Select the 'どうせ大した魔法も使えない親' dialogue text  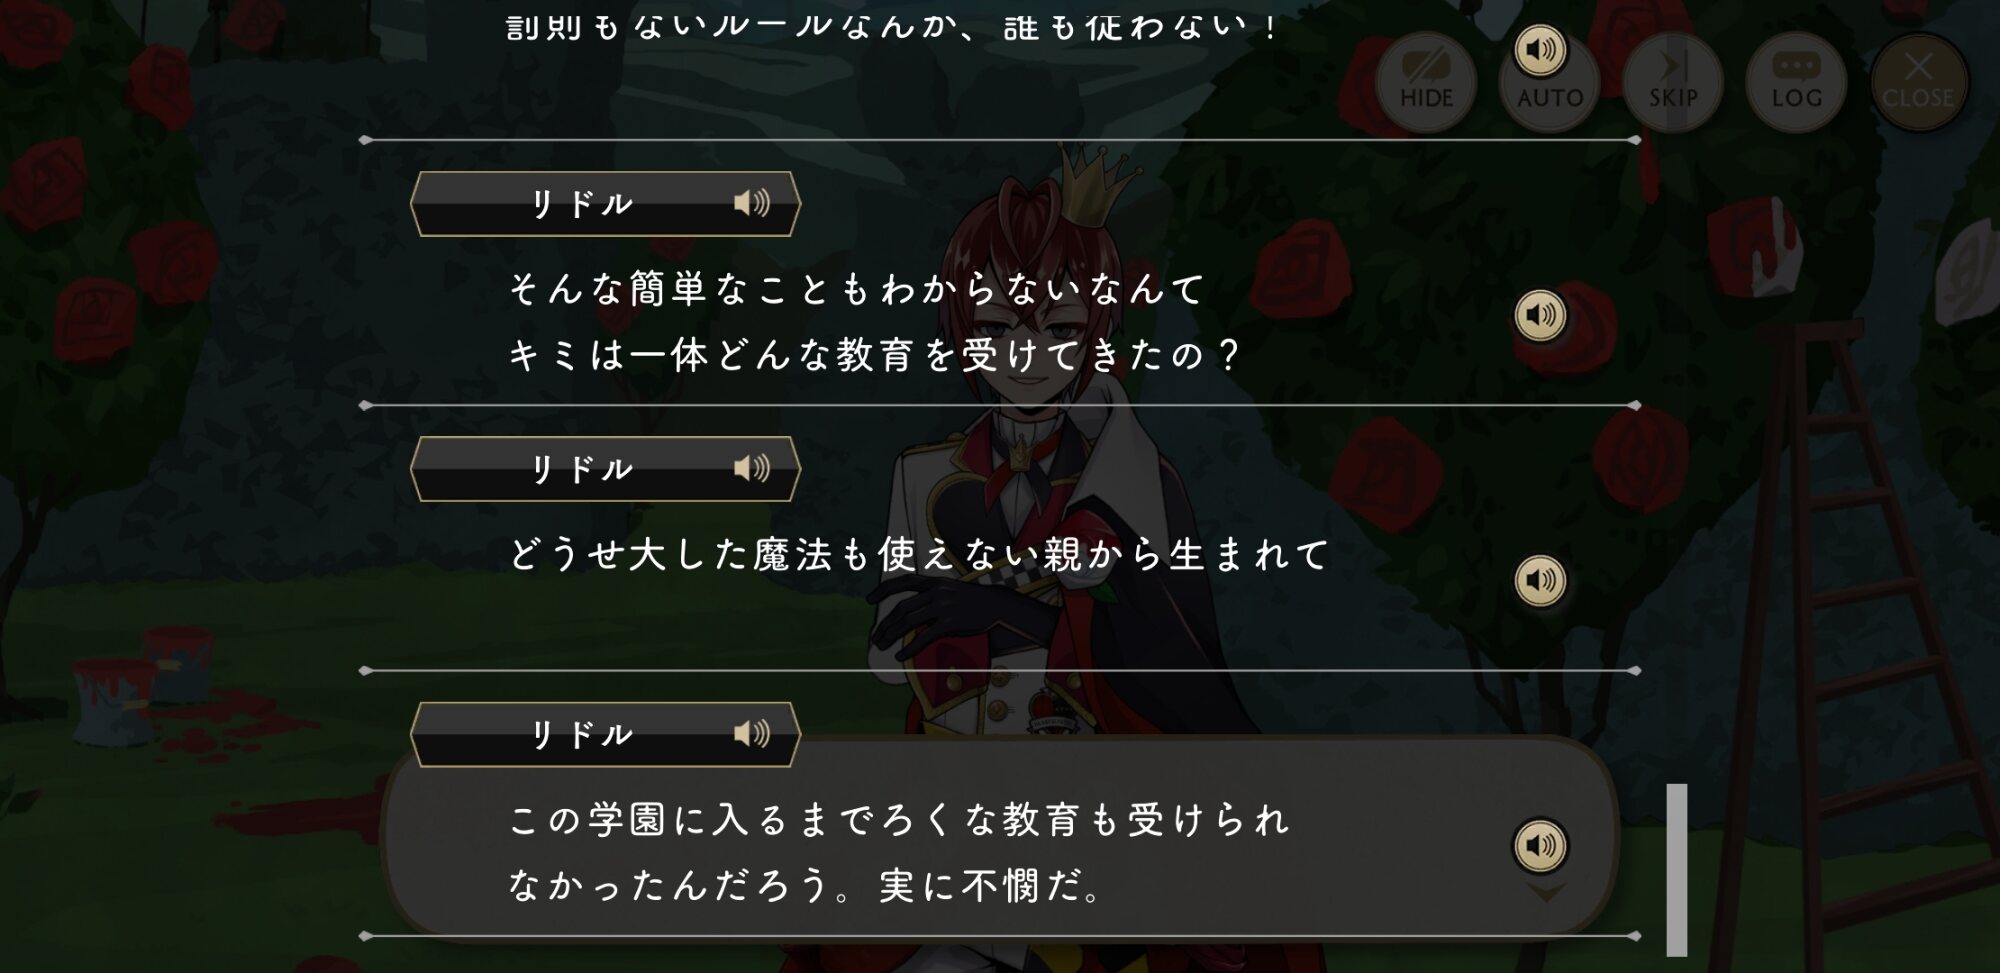click(919, 554)
